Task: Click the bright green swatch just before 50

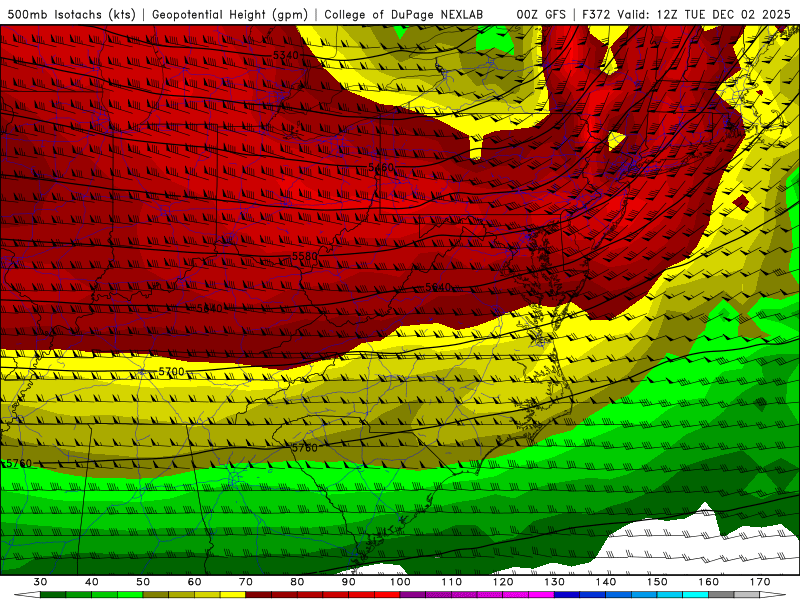Action: pos(130,595)
